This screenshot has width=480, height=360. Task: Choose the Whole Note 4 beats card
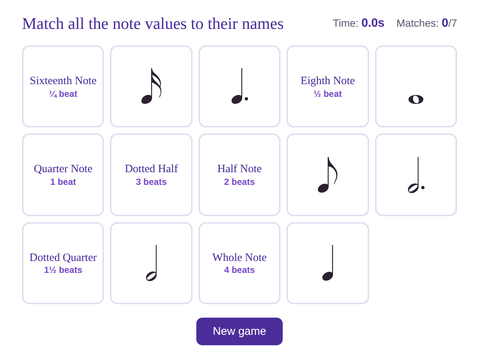[x=239, y=263]
